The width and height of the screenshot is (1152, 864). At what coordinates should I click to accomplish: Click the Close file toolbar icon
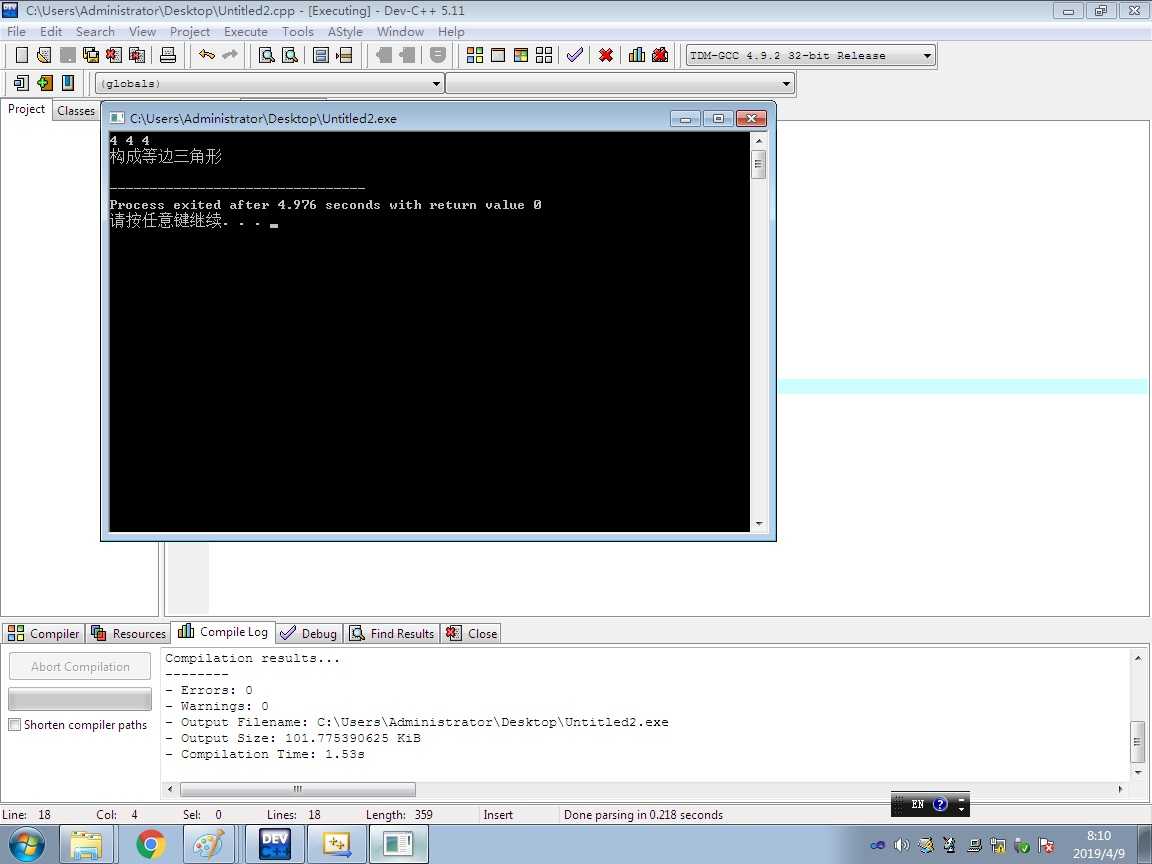tap(113, 55)
